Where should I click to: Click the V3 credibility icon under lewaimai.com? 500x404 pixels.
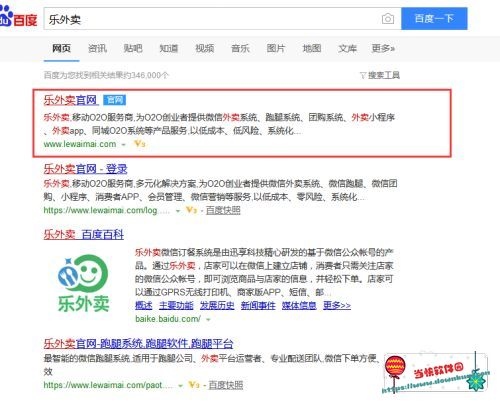coord(140,144)
